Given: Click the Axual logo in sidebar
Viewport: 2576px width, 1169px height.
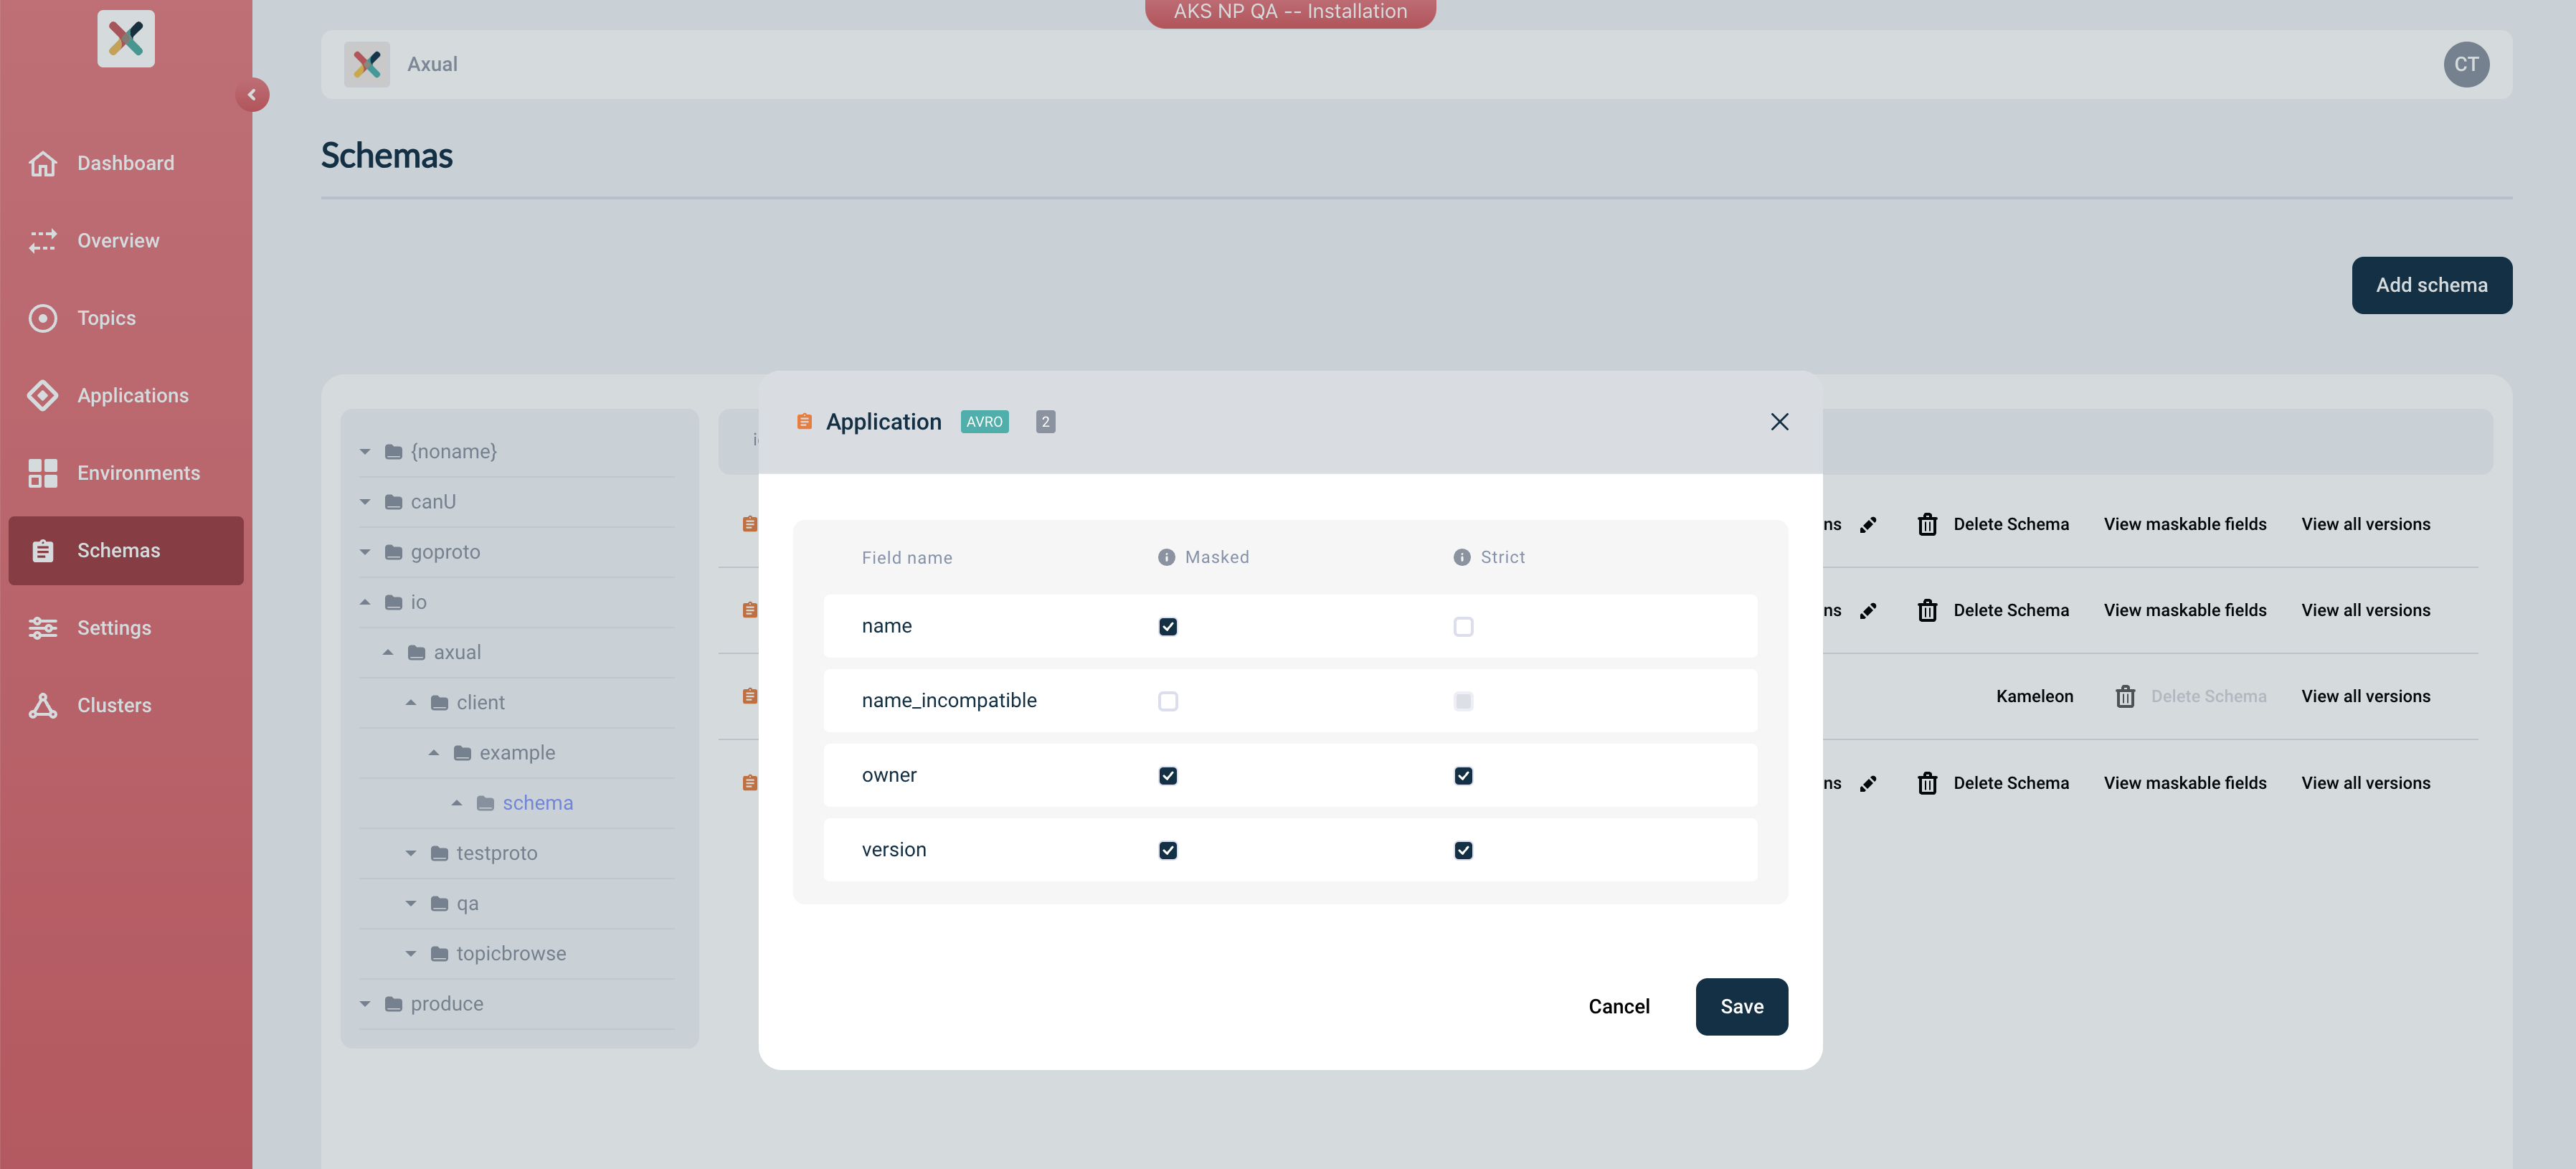Looking at the screenshot, I should pyautogui.click(x=126, y=38).
